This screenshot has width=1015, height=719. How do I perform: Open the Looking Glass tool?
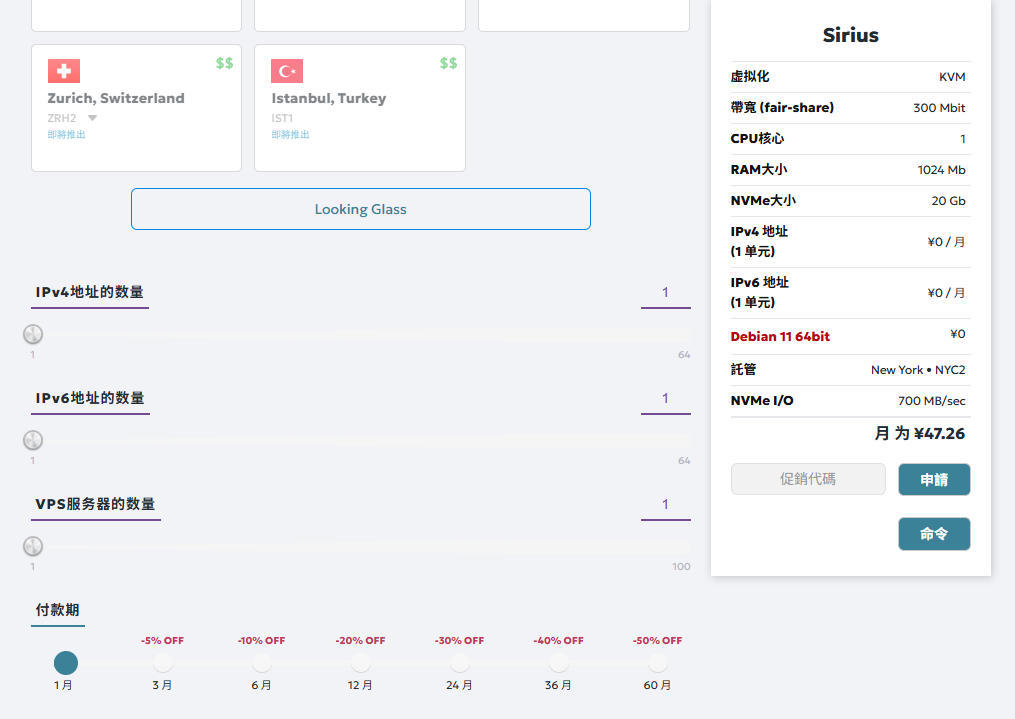tap(360, 209)
